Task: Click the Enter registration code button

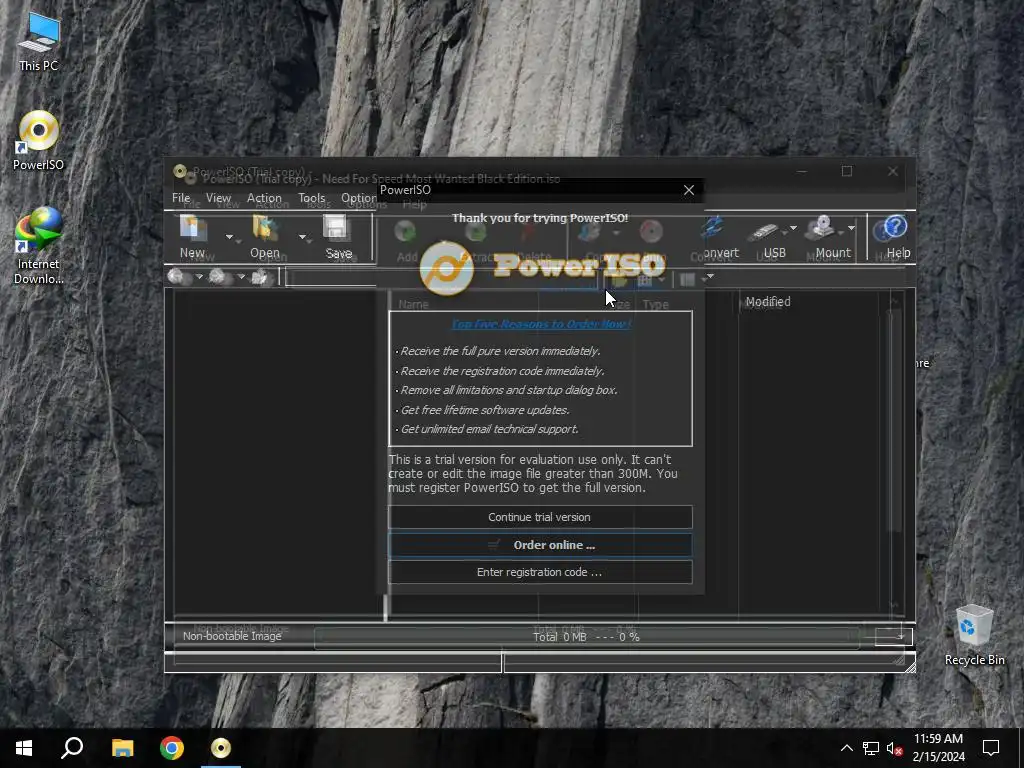Action: coord(540,572)
